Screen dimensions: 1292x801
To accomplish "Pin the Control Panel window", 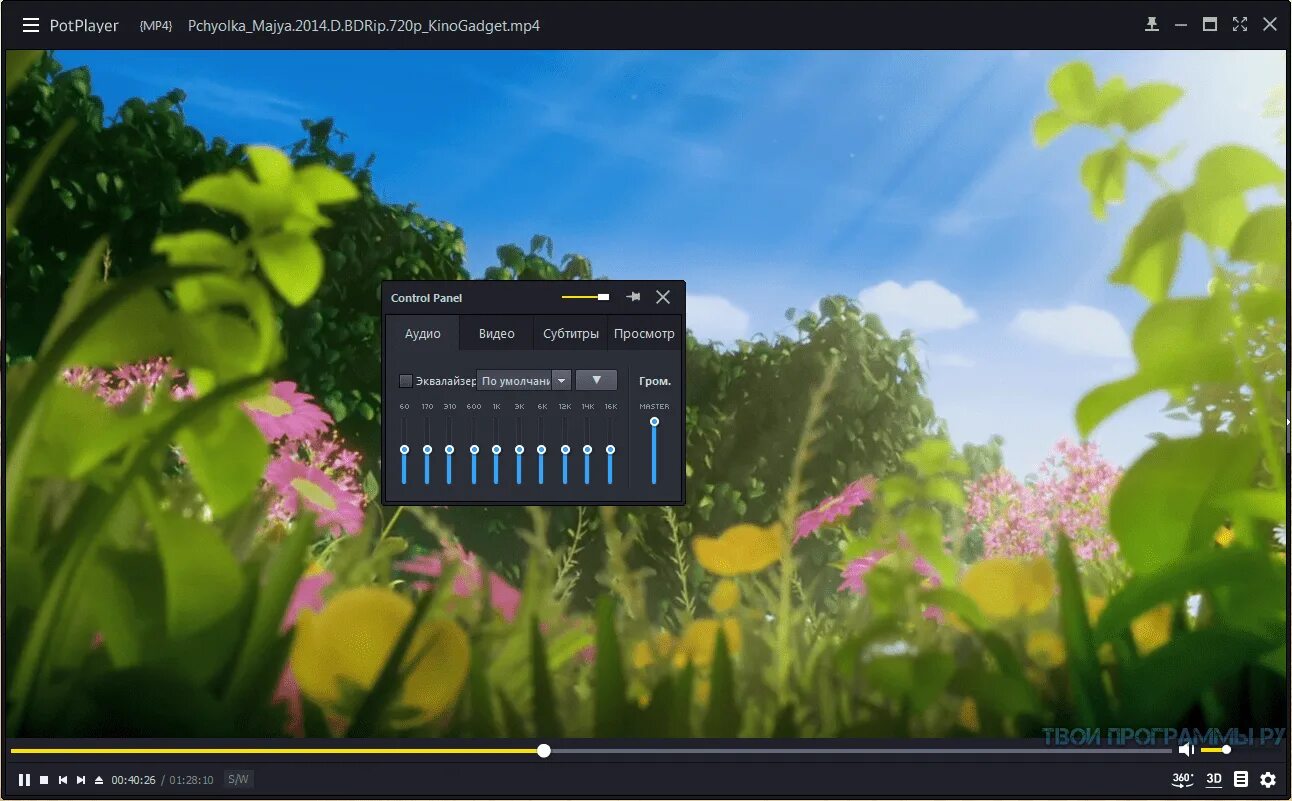I will click(633, 297).
